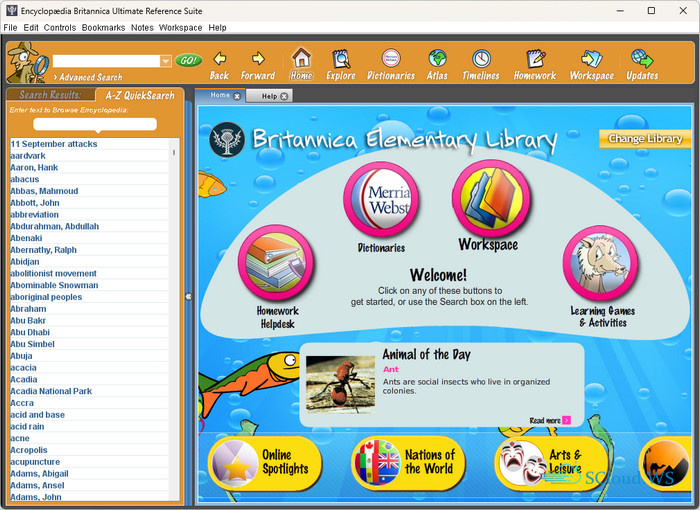700x510 pixels.
Task: Click the Browse Encyclopedia text field
Action: pyautogui.click(x=95, y=124)
